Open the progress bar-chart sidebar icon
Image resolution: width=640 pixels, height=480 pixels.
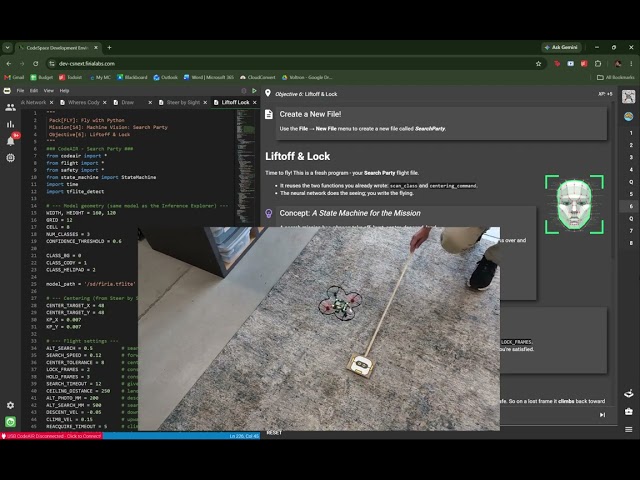10,124
